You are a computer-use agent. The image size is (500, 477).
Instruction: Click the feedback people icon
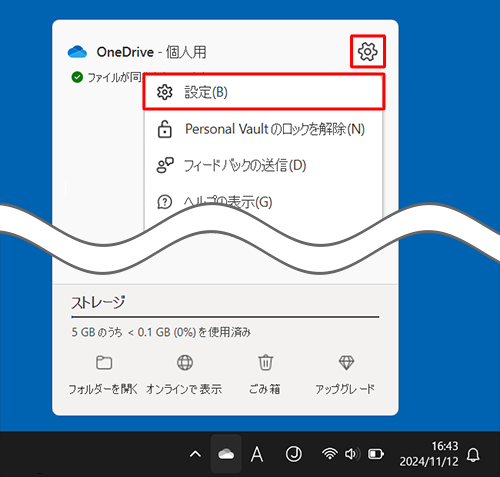click(165, 165)
